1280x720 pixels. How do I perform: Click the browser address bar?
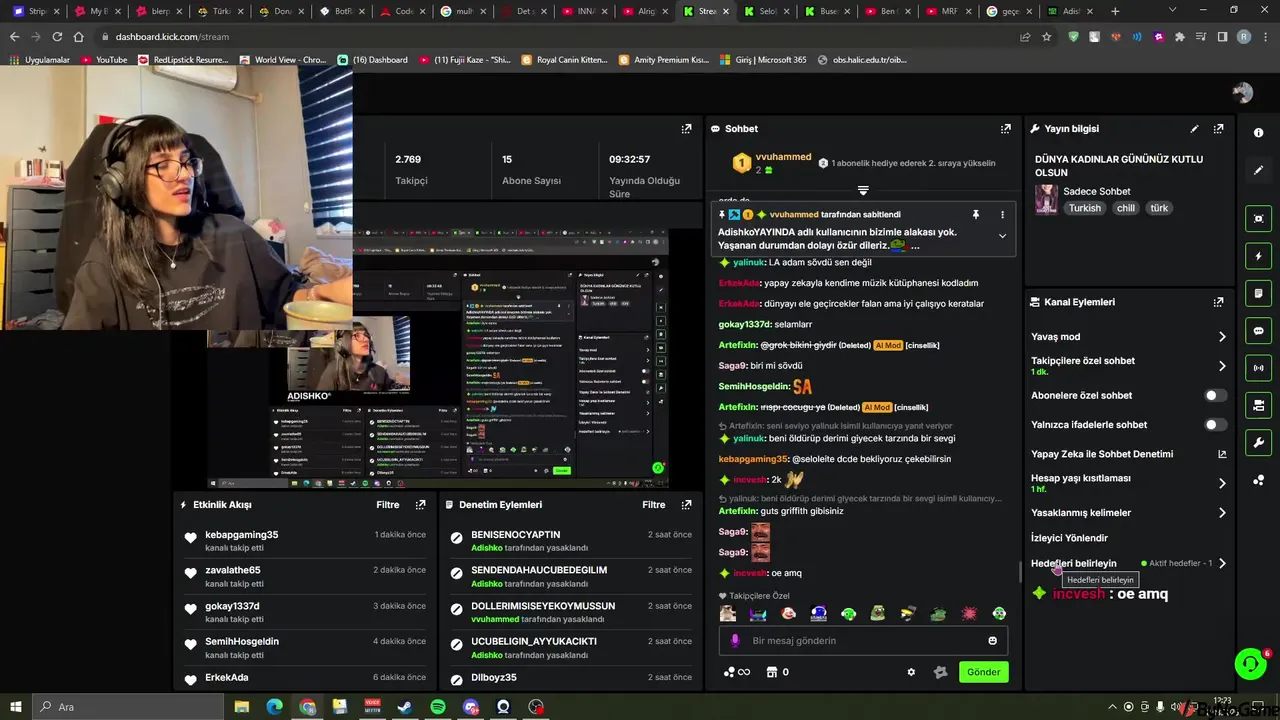[x=560, y=37]
